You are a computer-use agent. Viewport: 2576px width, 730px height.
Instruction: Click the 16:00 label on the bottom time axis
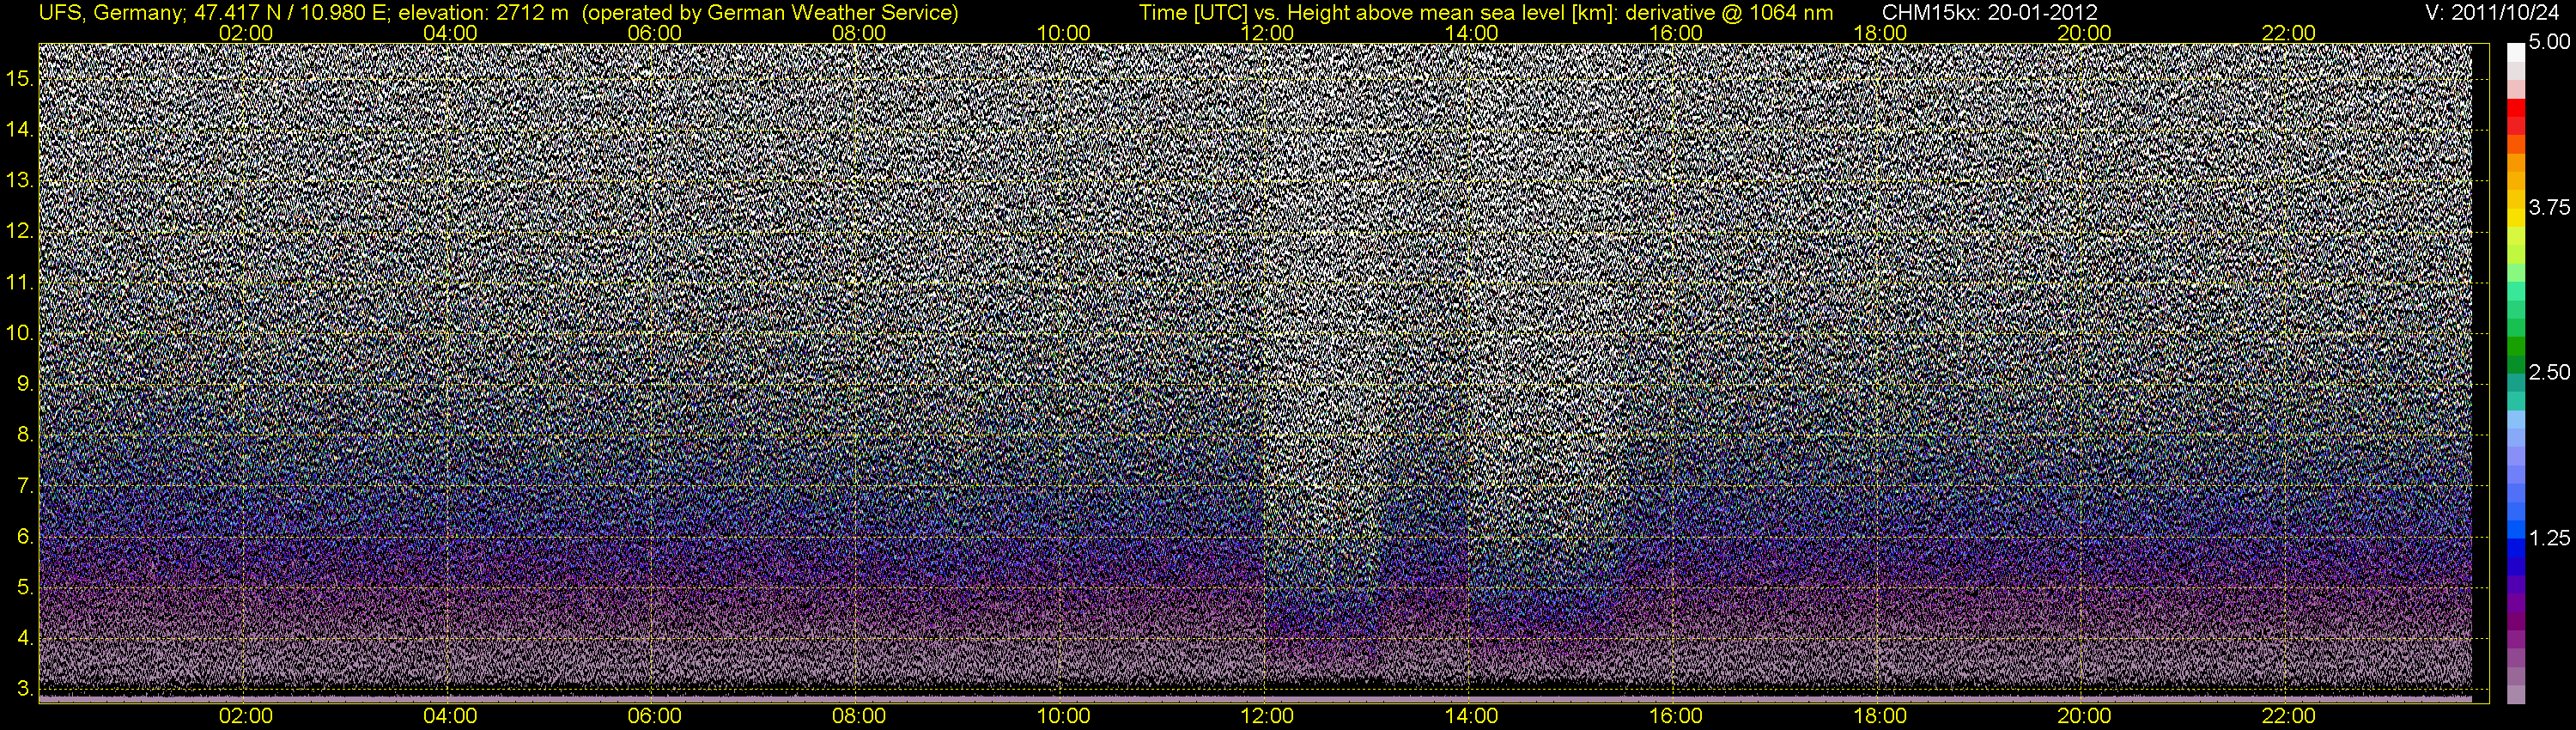[1676, 716]
